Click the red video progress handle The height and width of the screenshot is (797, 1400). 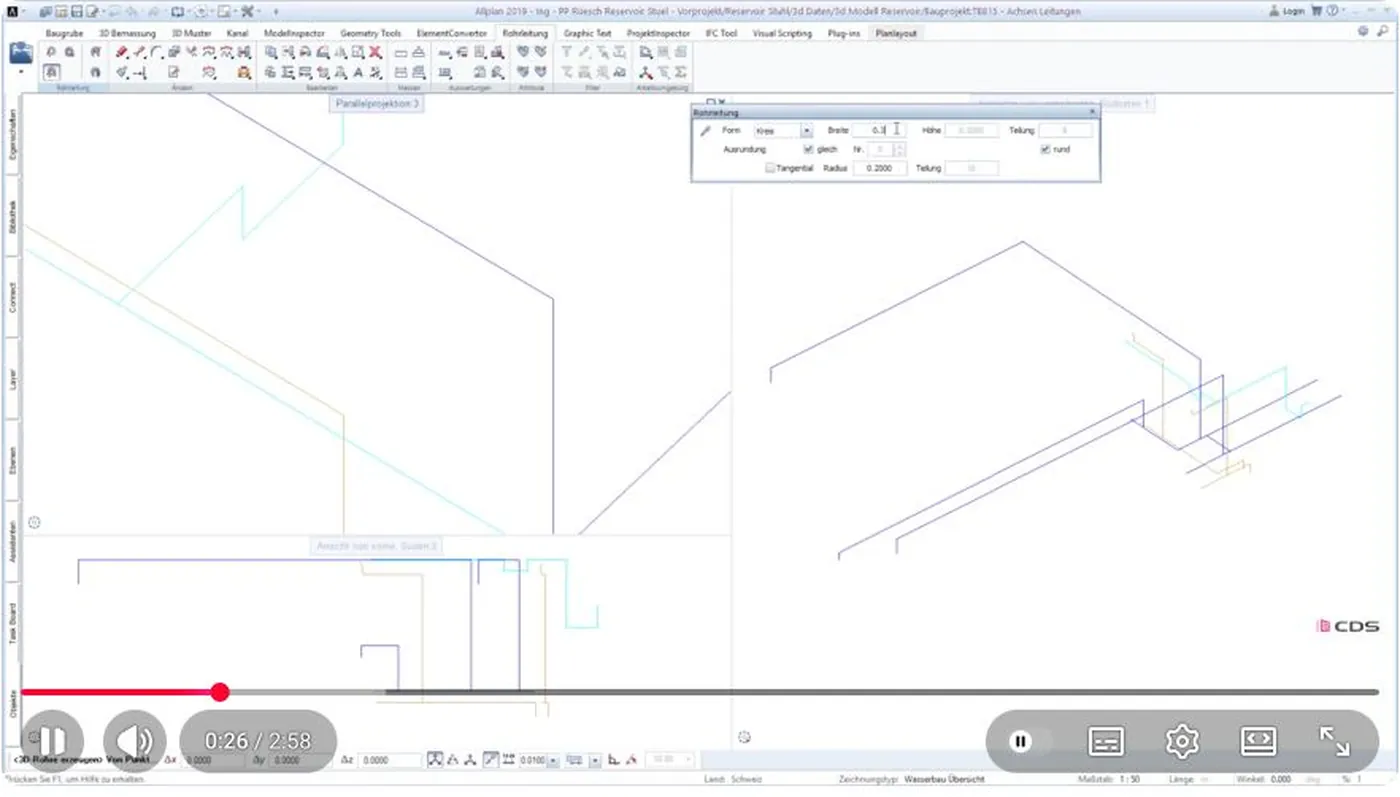point(220,692)
